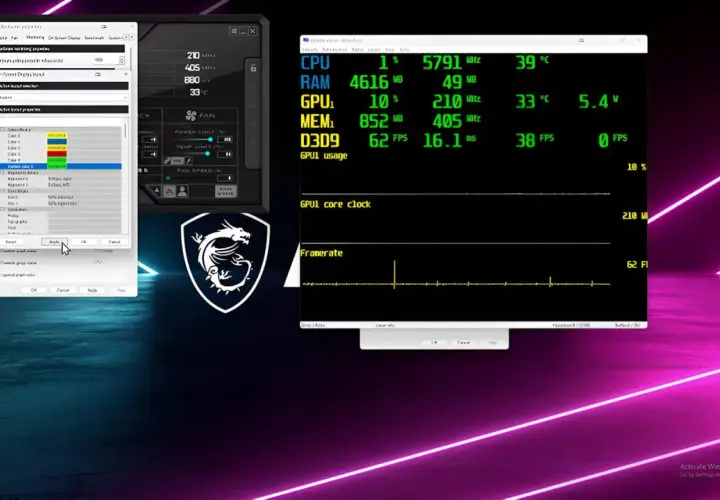Click OK in the dialog behind the hardware monitor window
Viewport: 720px width, 500px height.
click(434, 343)
